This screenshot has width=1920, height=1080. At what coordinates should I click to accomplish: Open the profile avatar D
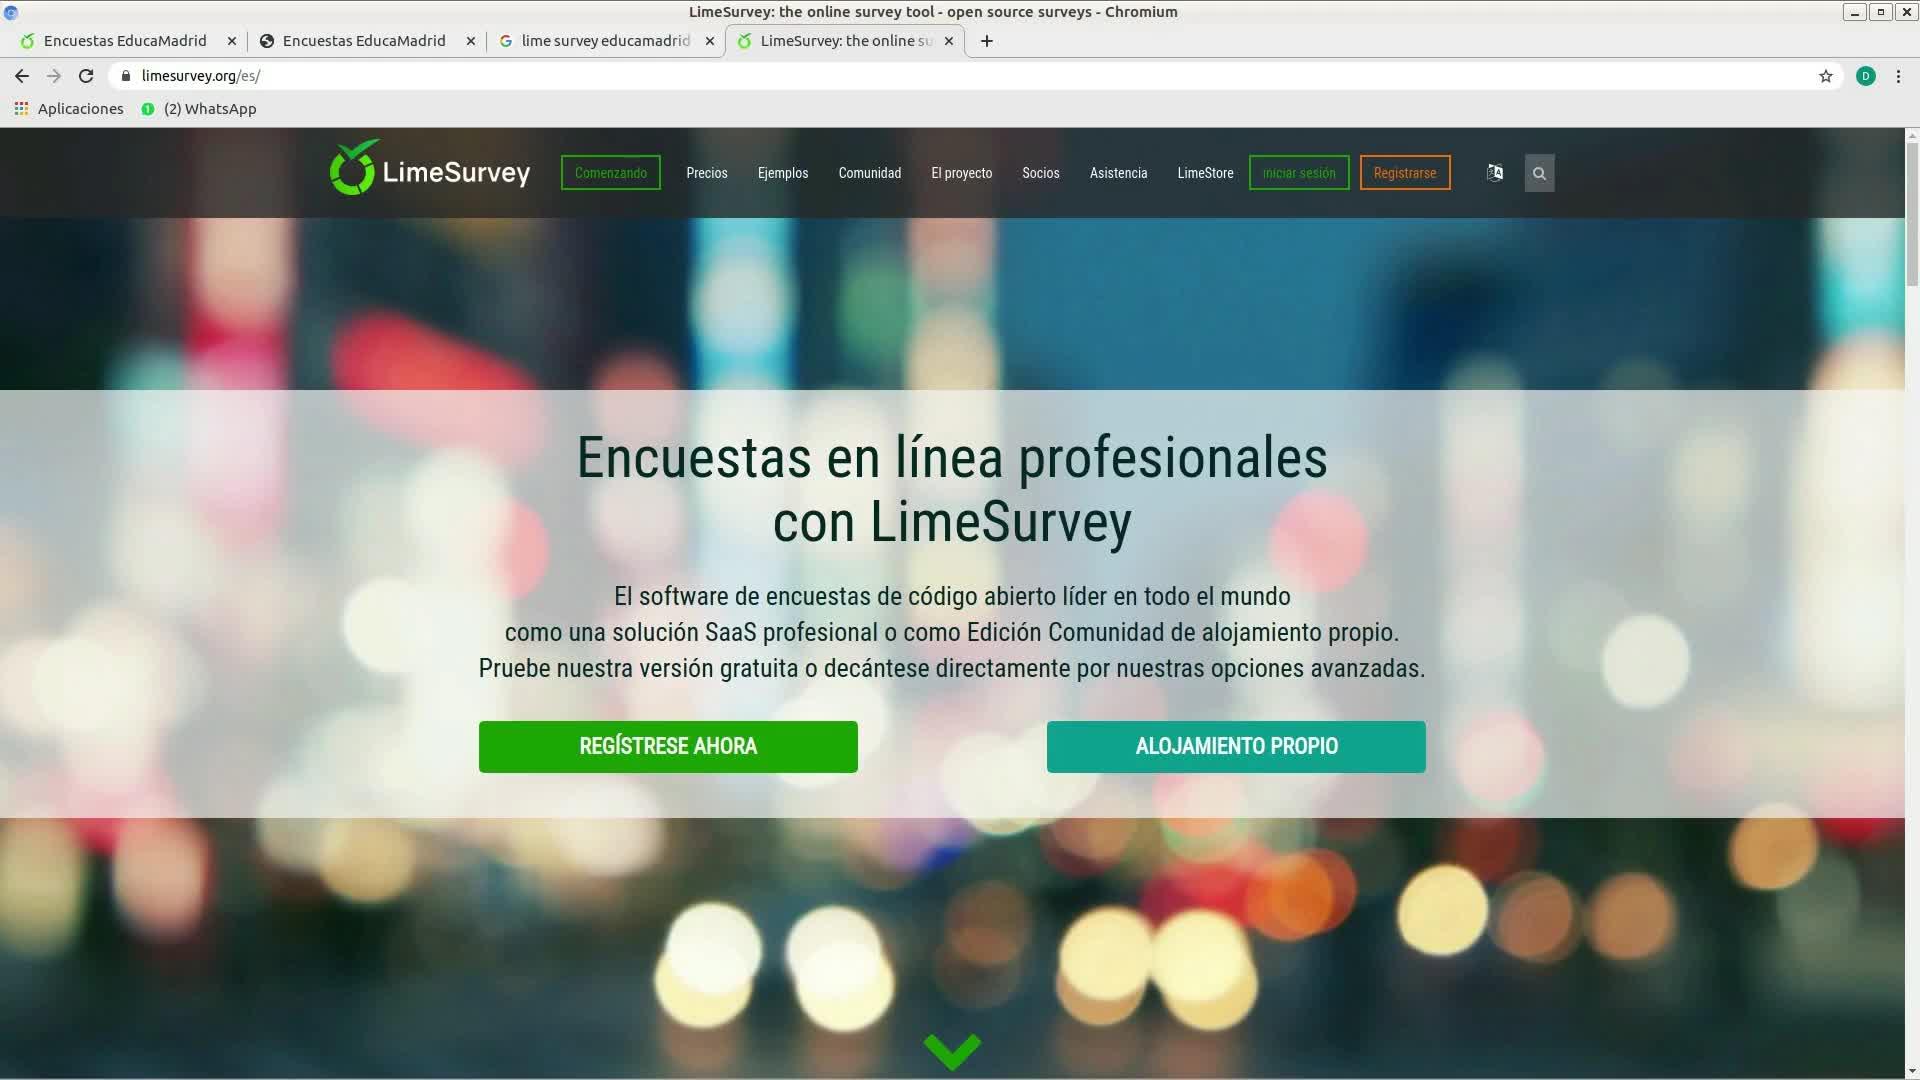point(1865,76)
